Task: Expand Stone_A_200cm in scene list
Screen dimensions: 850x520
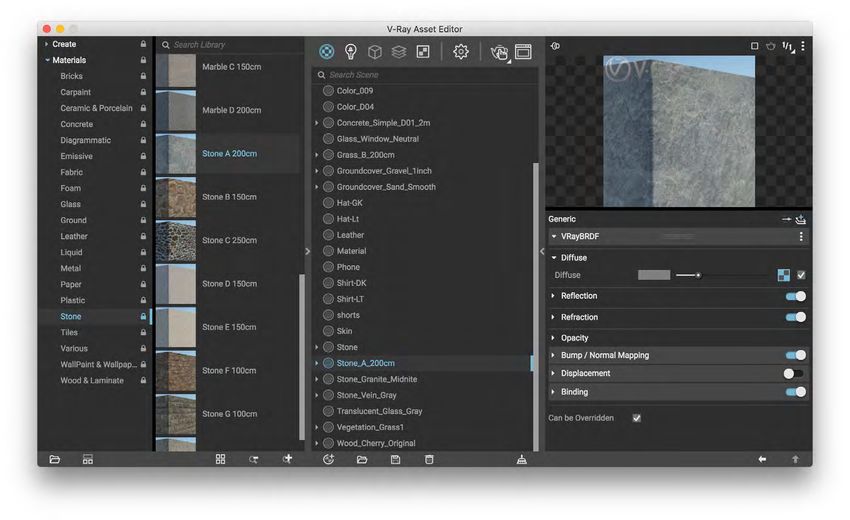Action: tap(317, 363)
